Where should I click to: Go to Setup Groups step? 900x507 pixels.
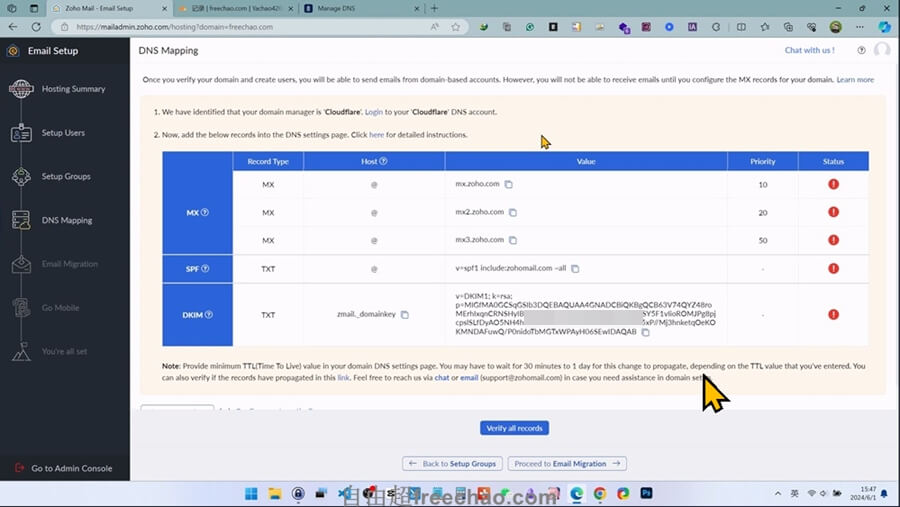(x=66, y=176)
